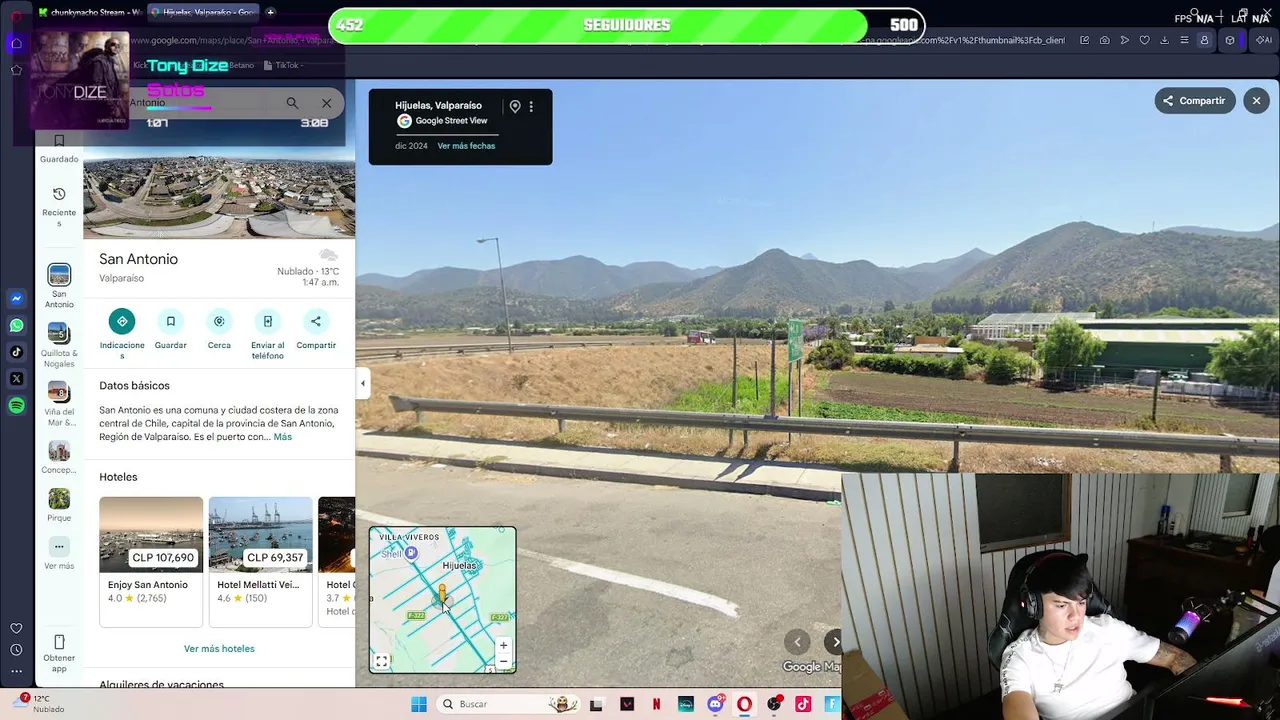Collapse the side panel with the arrow
This screenshot has height=720, width=1280.
tap(362, 383)
